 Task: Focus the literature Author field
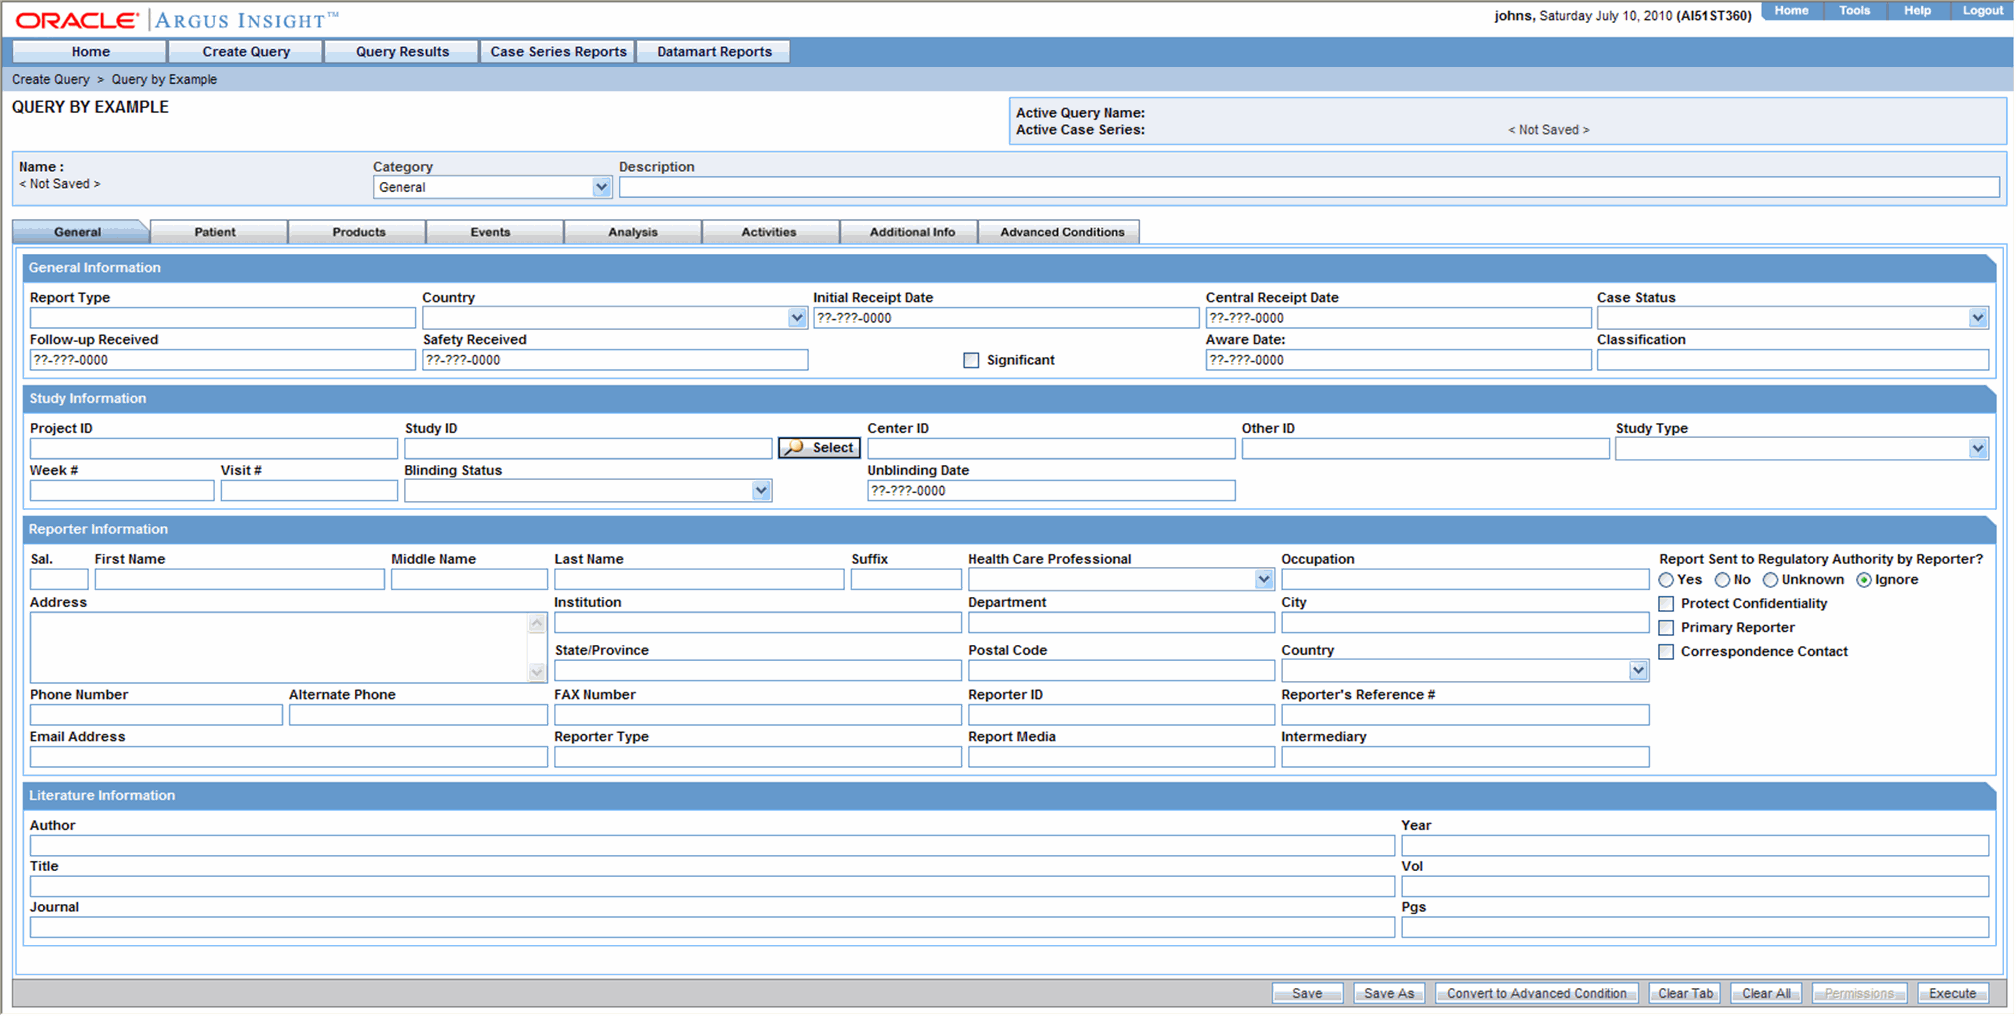pyautogui.click(x=712, y=846)
